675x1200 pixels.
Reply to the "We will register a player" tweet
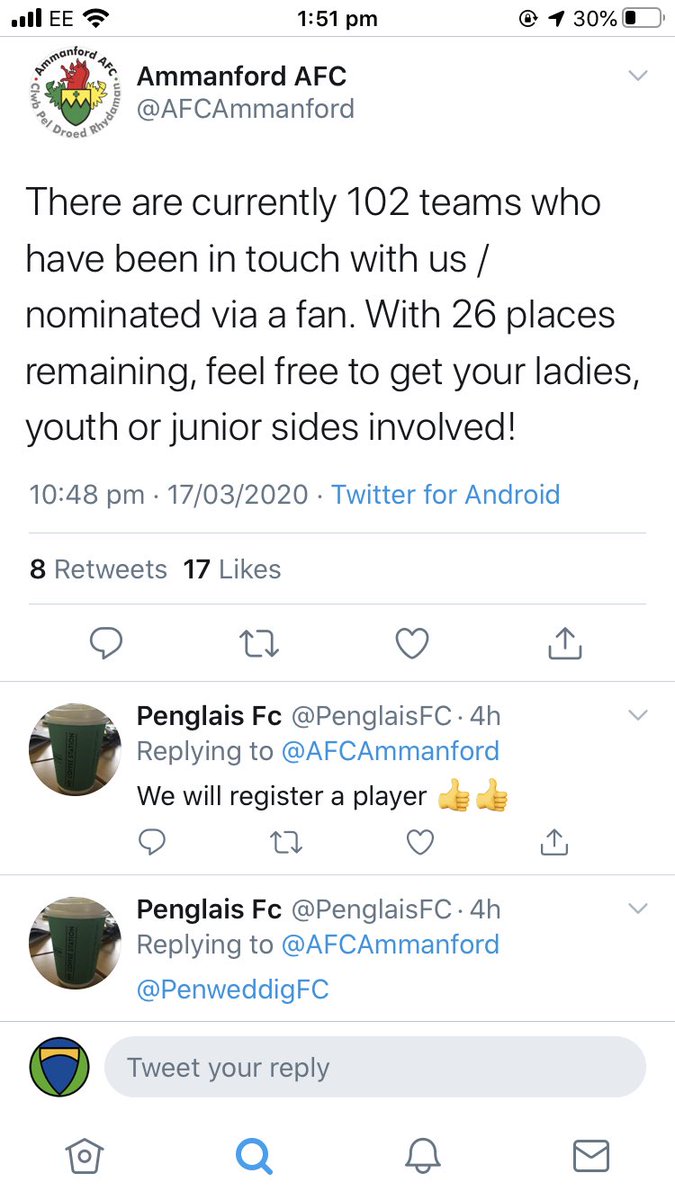151,844
